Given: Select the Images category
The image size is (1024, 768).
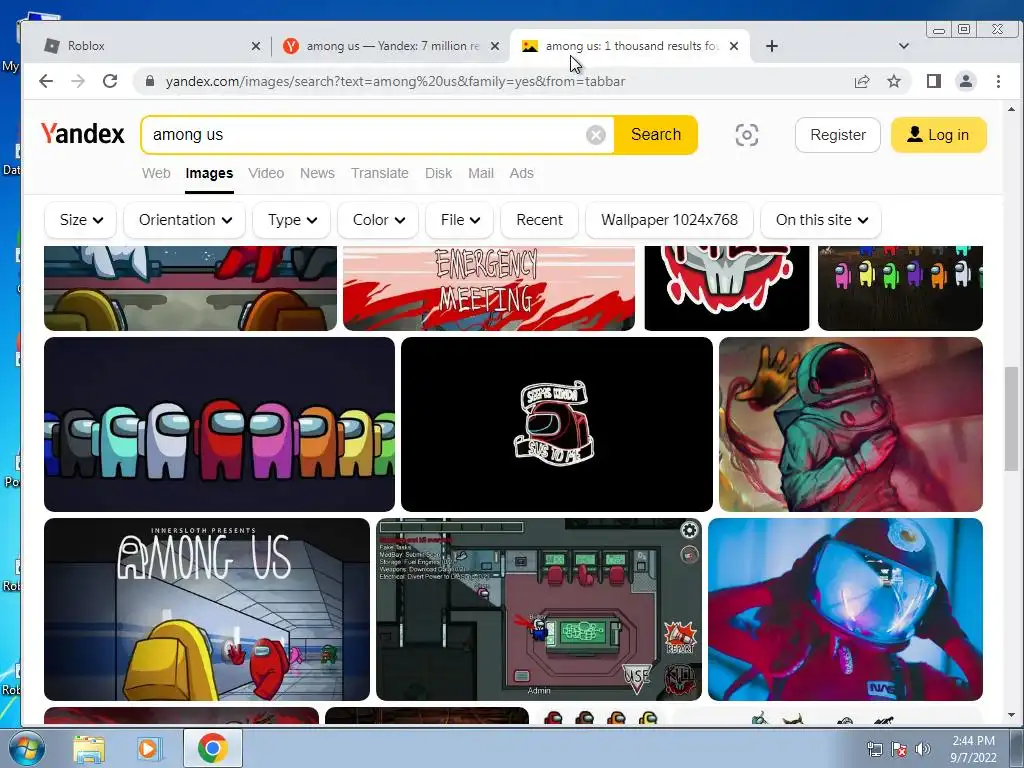Looking at the screenshot, I should coord(209,173).
